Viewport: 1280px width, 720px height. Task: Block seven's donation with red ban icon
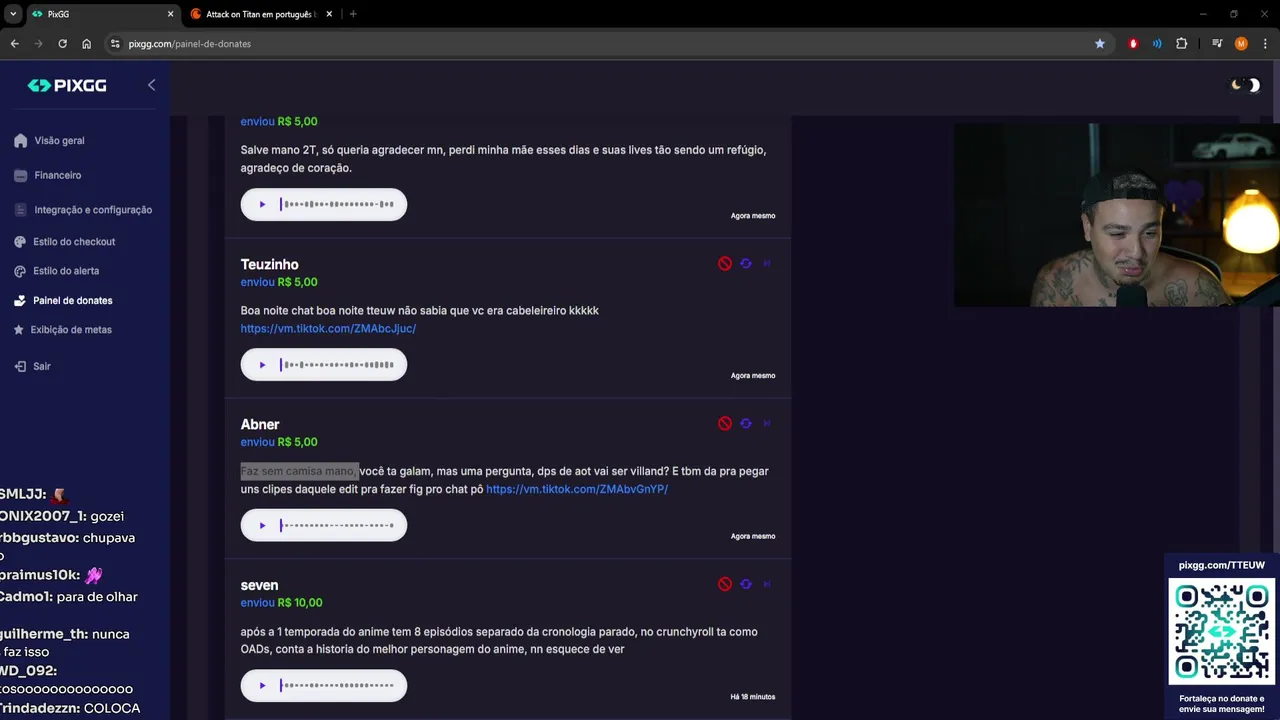point(725,584)
